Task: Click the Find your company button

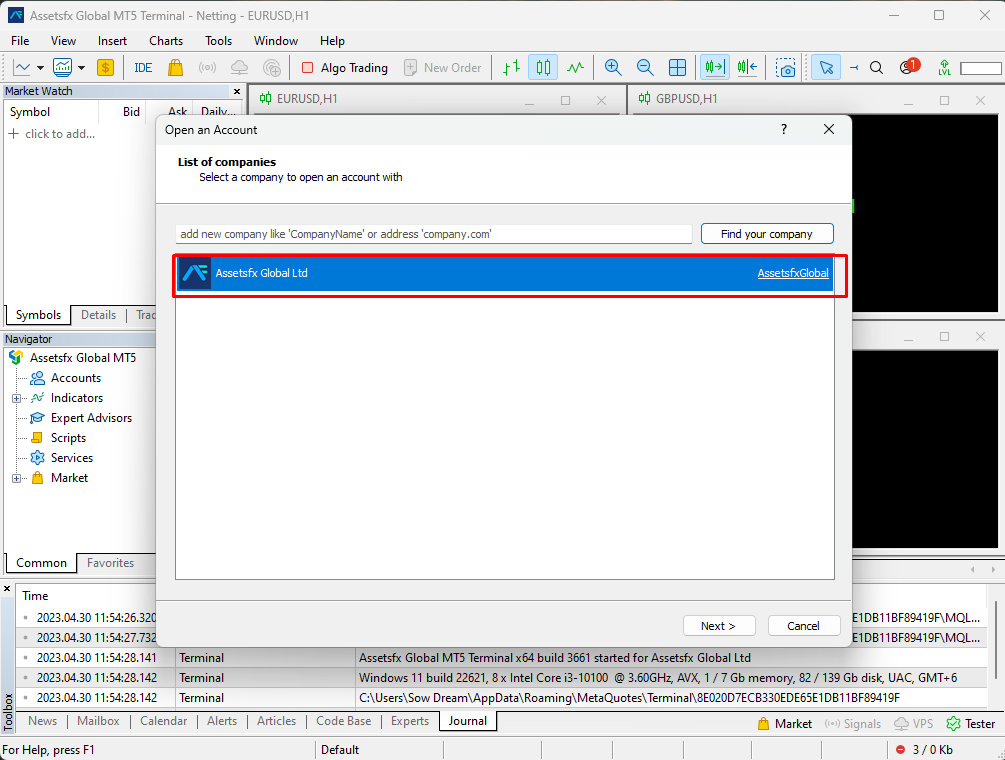Action: click(767, 234)
